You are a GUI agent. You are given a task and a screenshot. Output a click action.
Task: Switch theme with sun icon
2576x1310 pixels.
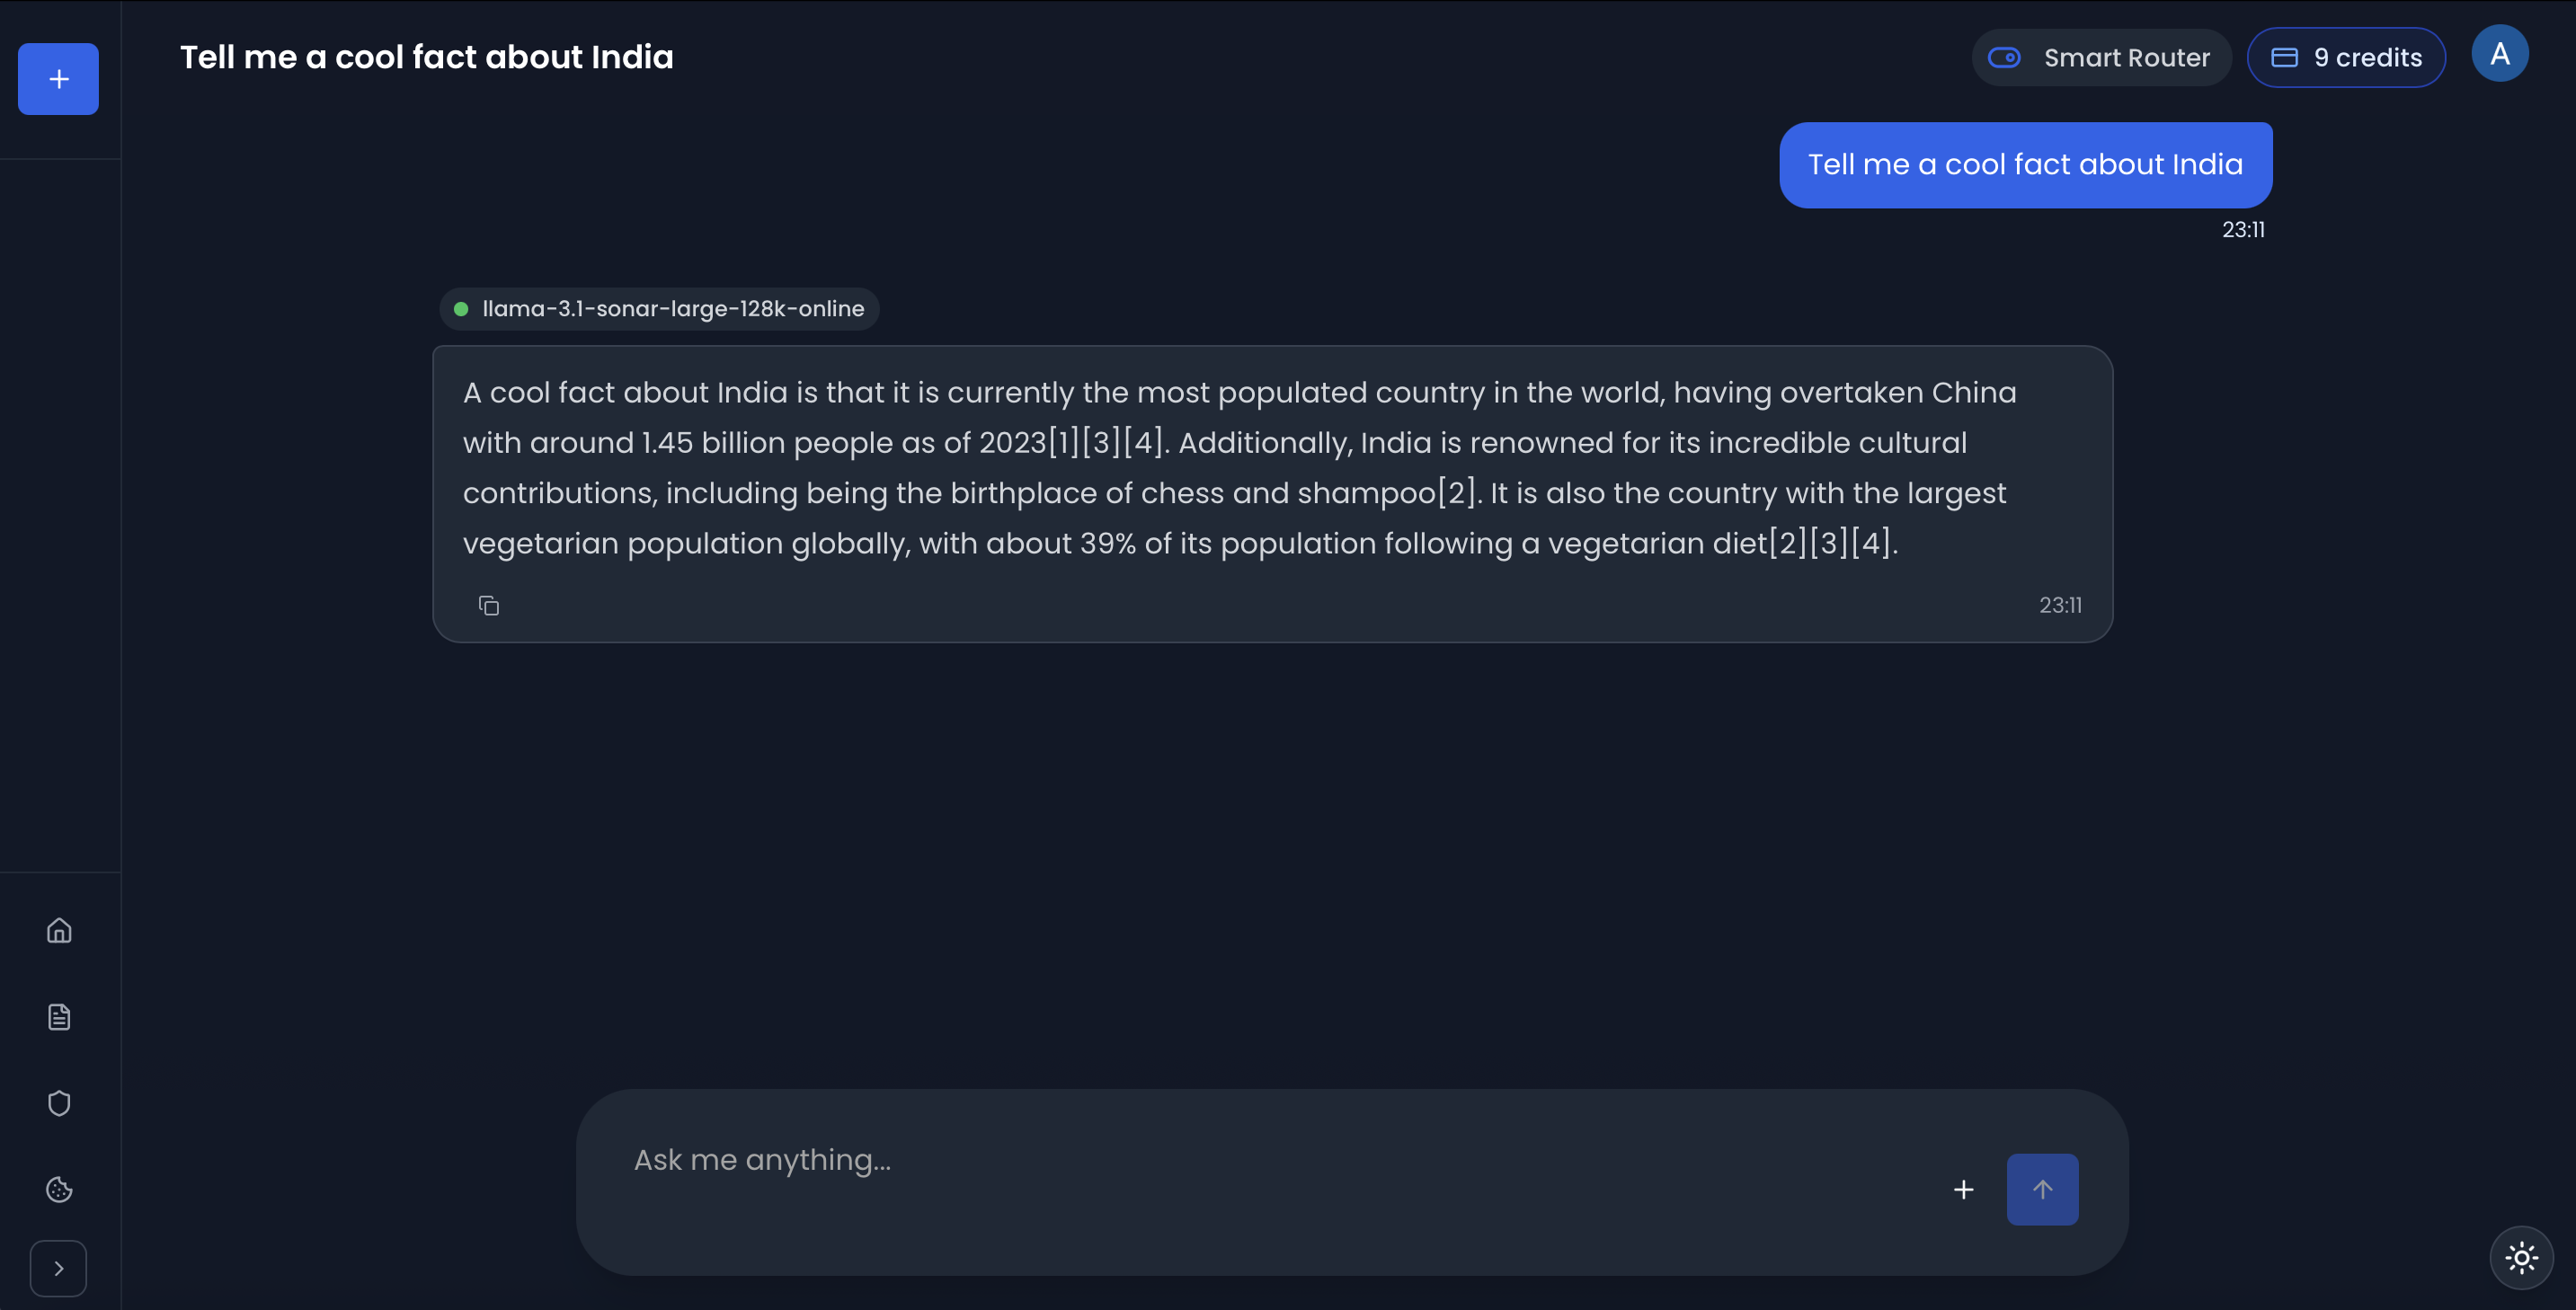tap(2521, 1257)
